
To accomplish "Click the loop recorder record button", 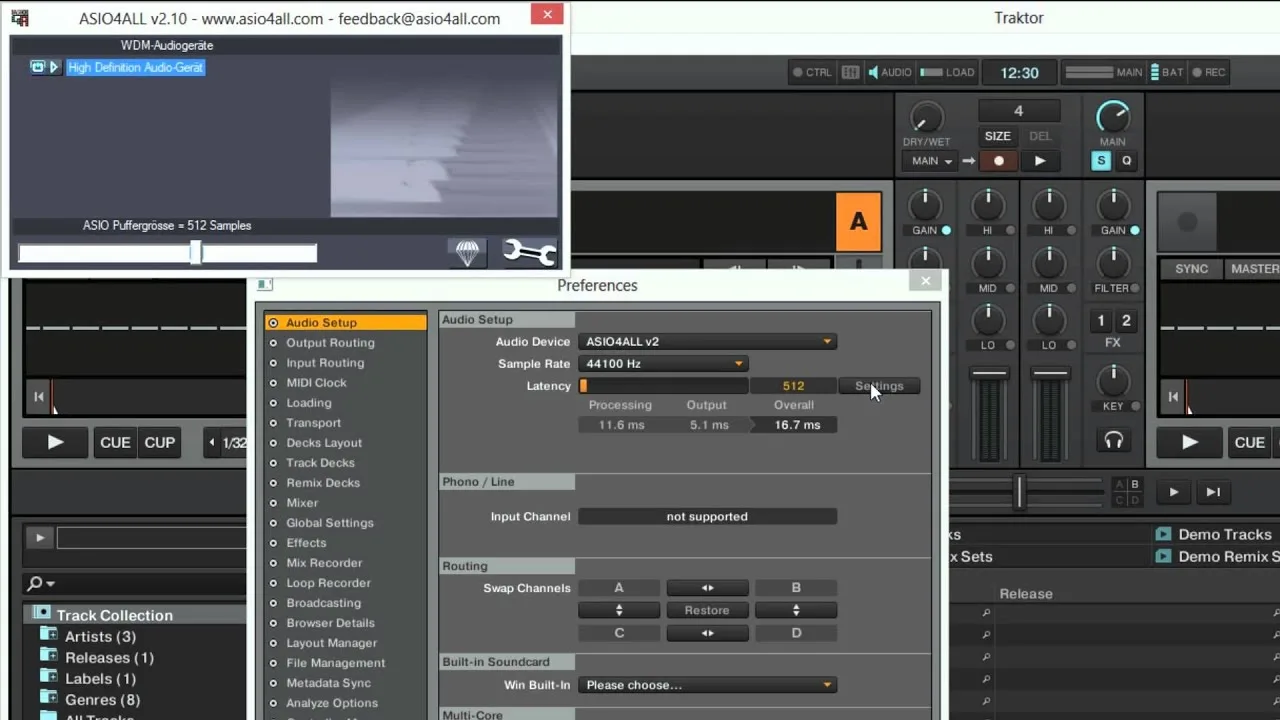I will (998, 161).
